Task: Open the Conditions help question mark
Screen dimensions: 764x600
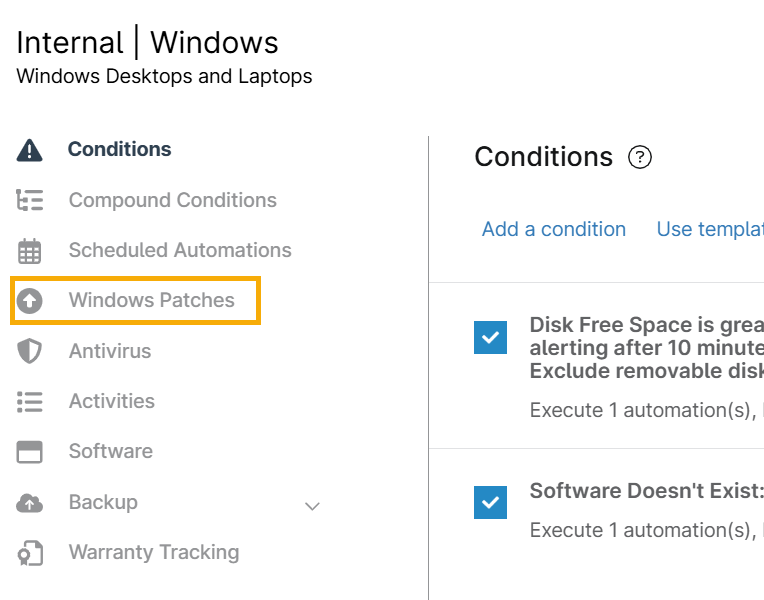Action: (640, 158)
